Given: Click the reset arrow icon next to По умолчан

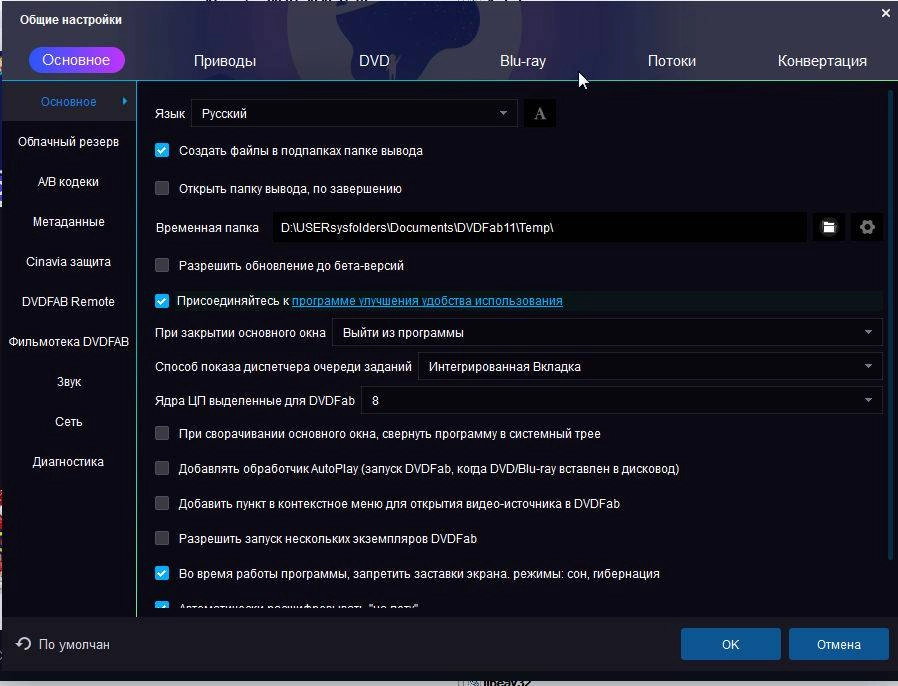Looking at the screenshot, I should coord(23,644).
